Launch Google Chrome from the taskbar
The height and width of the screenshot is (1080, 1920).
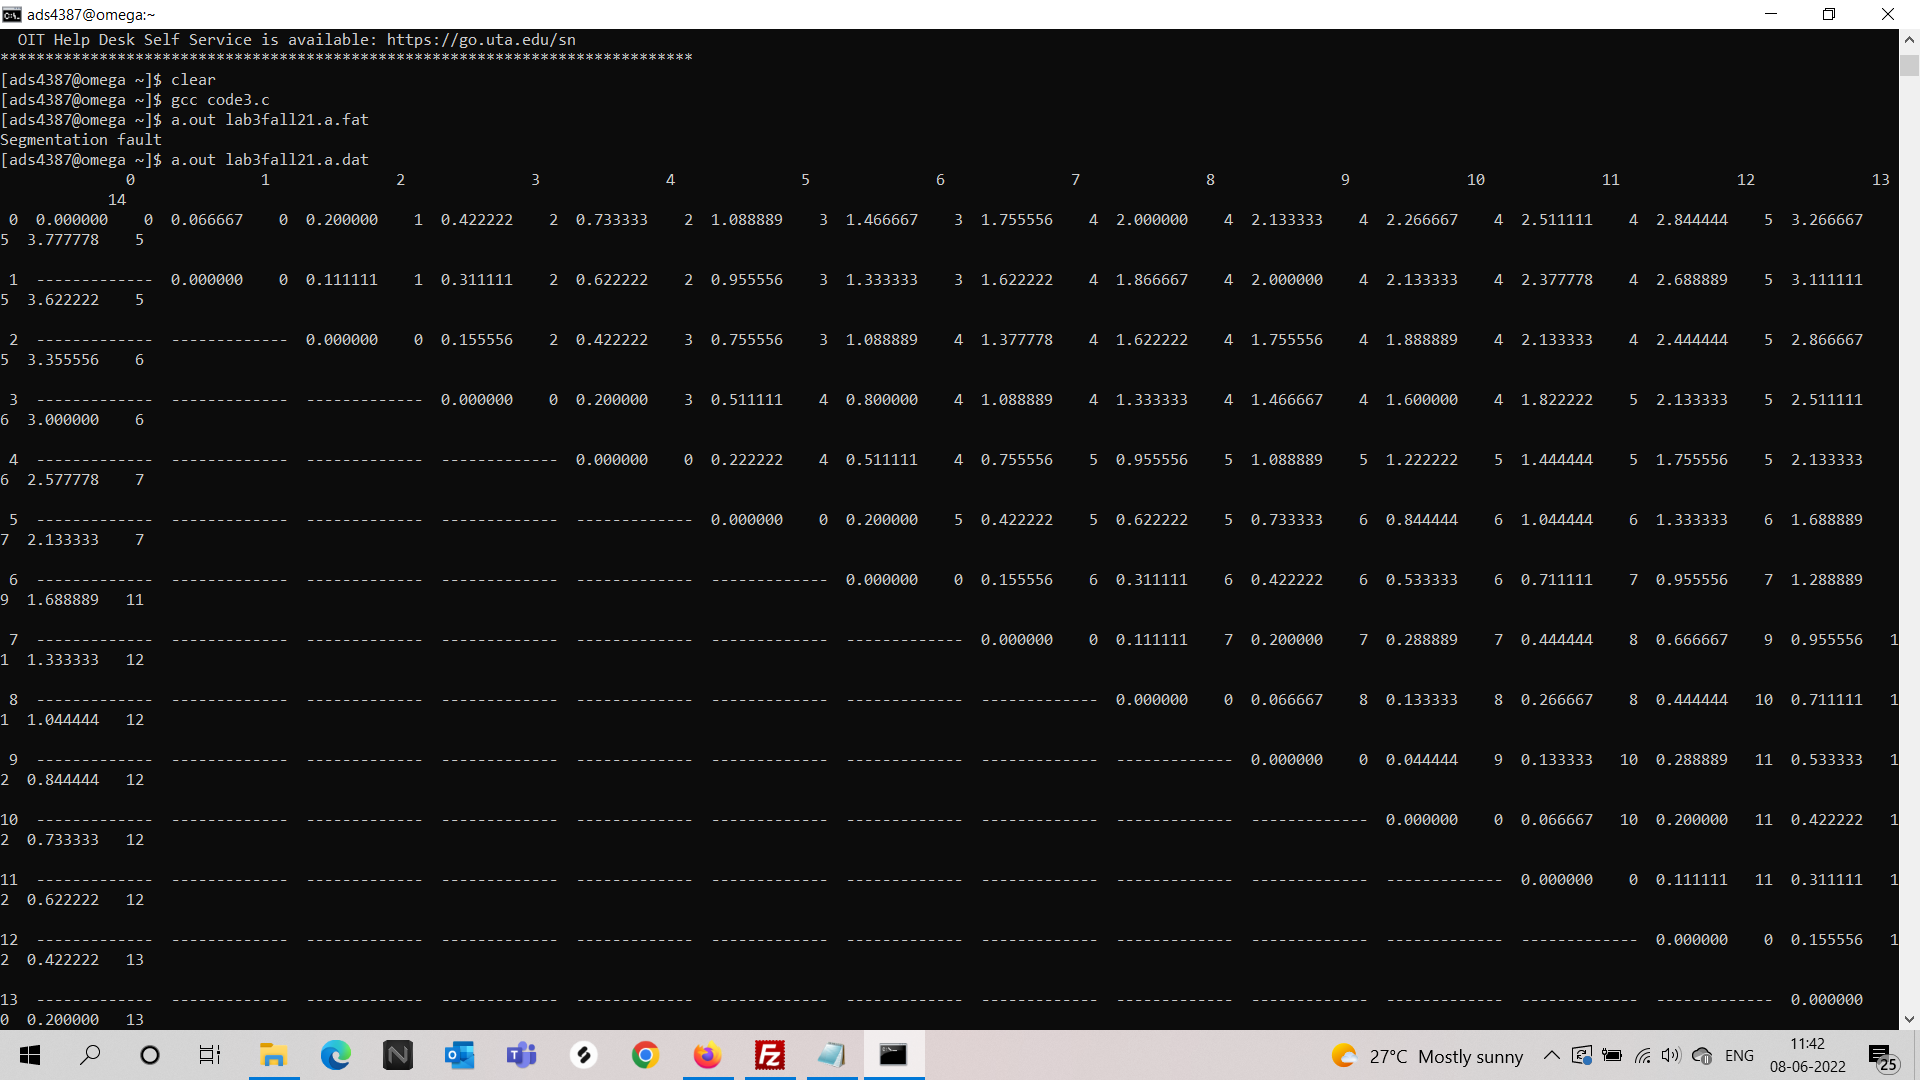click(645, 1055)
